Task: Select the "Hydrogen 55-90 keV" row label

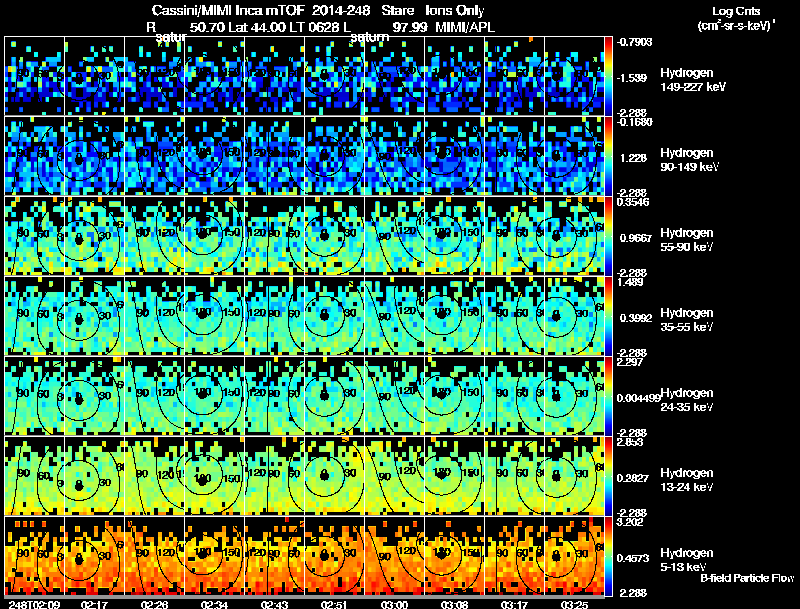Action: (687, 240)
